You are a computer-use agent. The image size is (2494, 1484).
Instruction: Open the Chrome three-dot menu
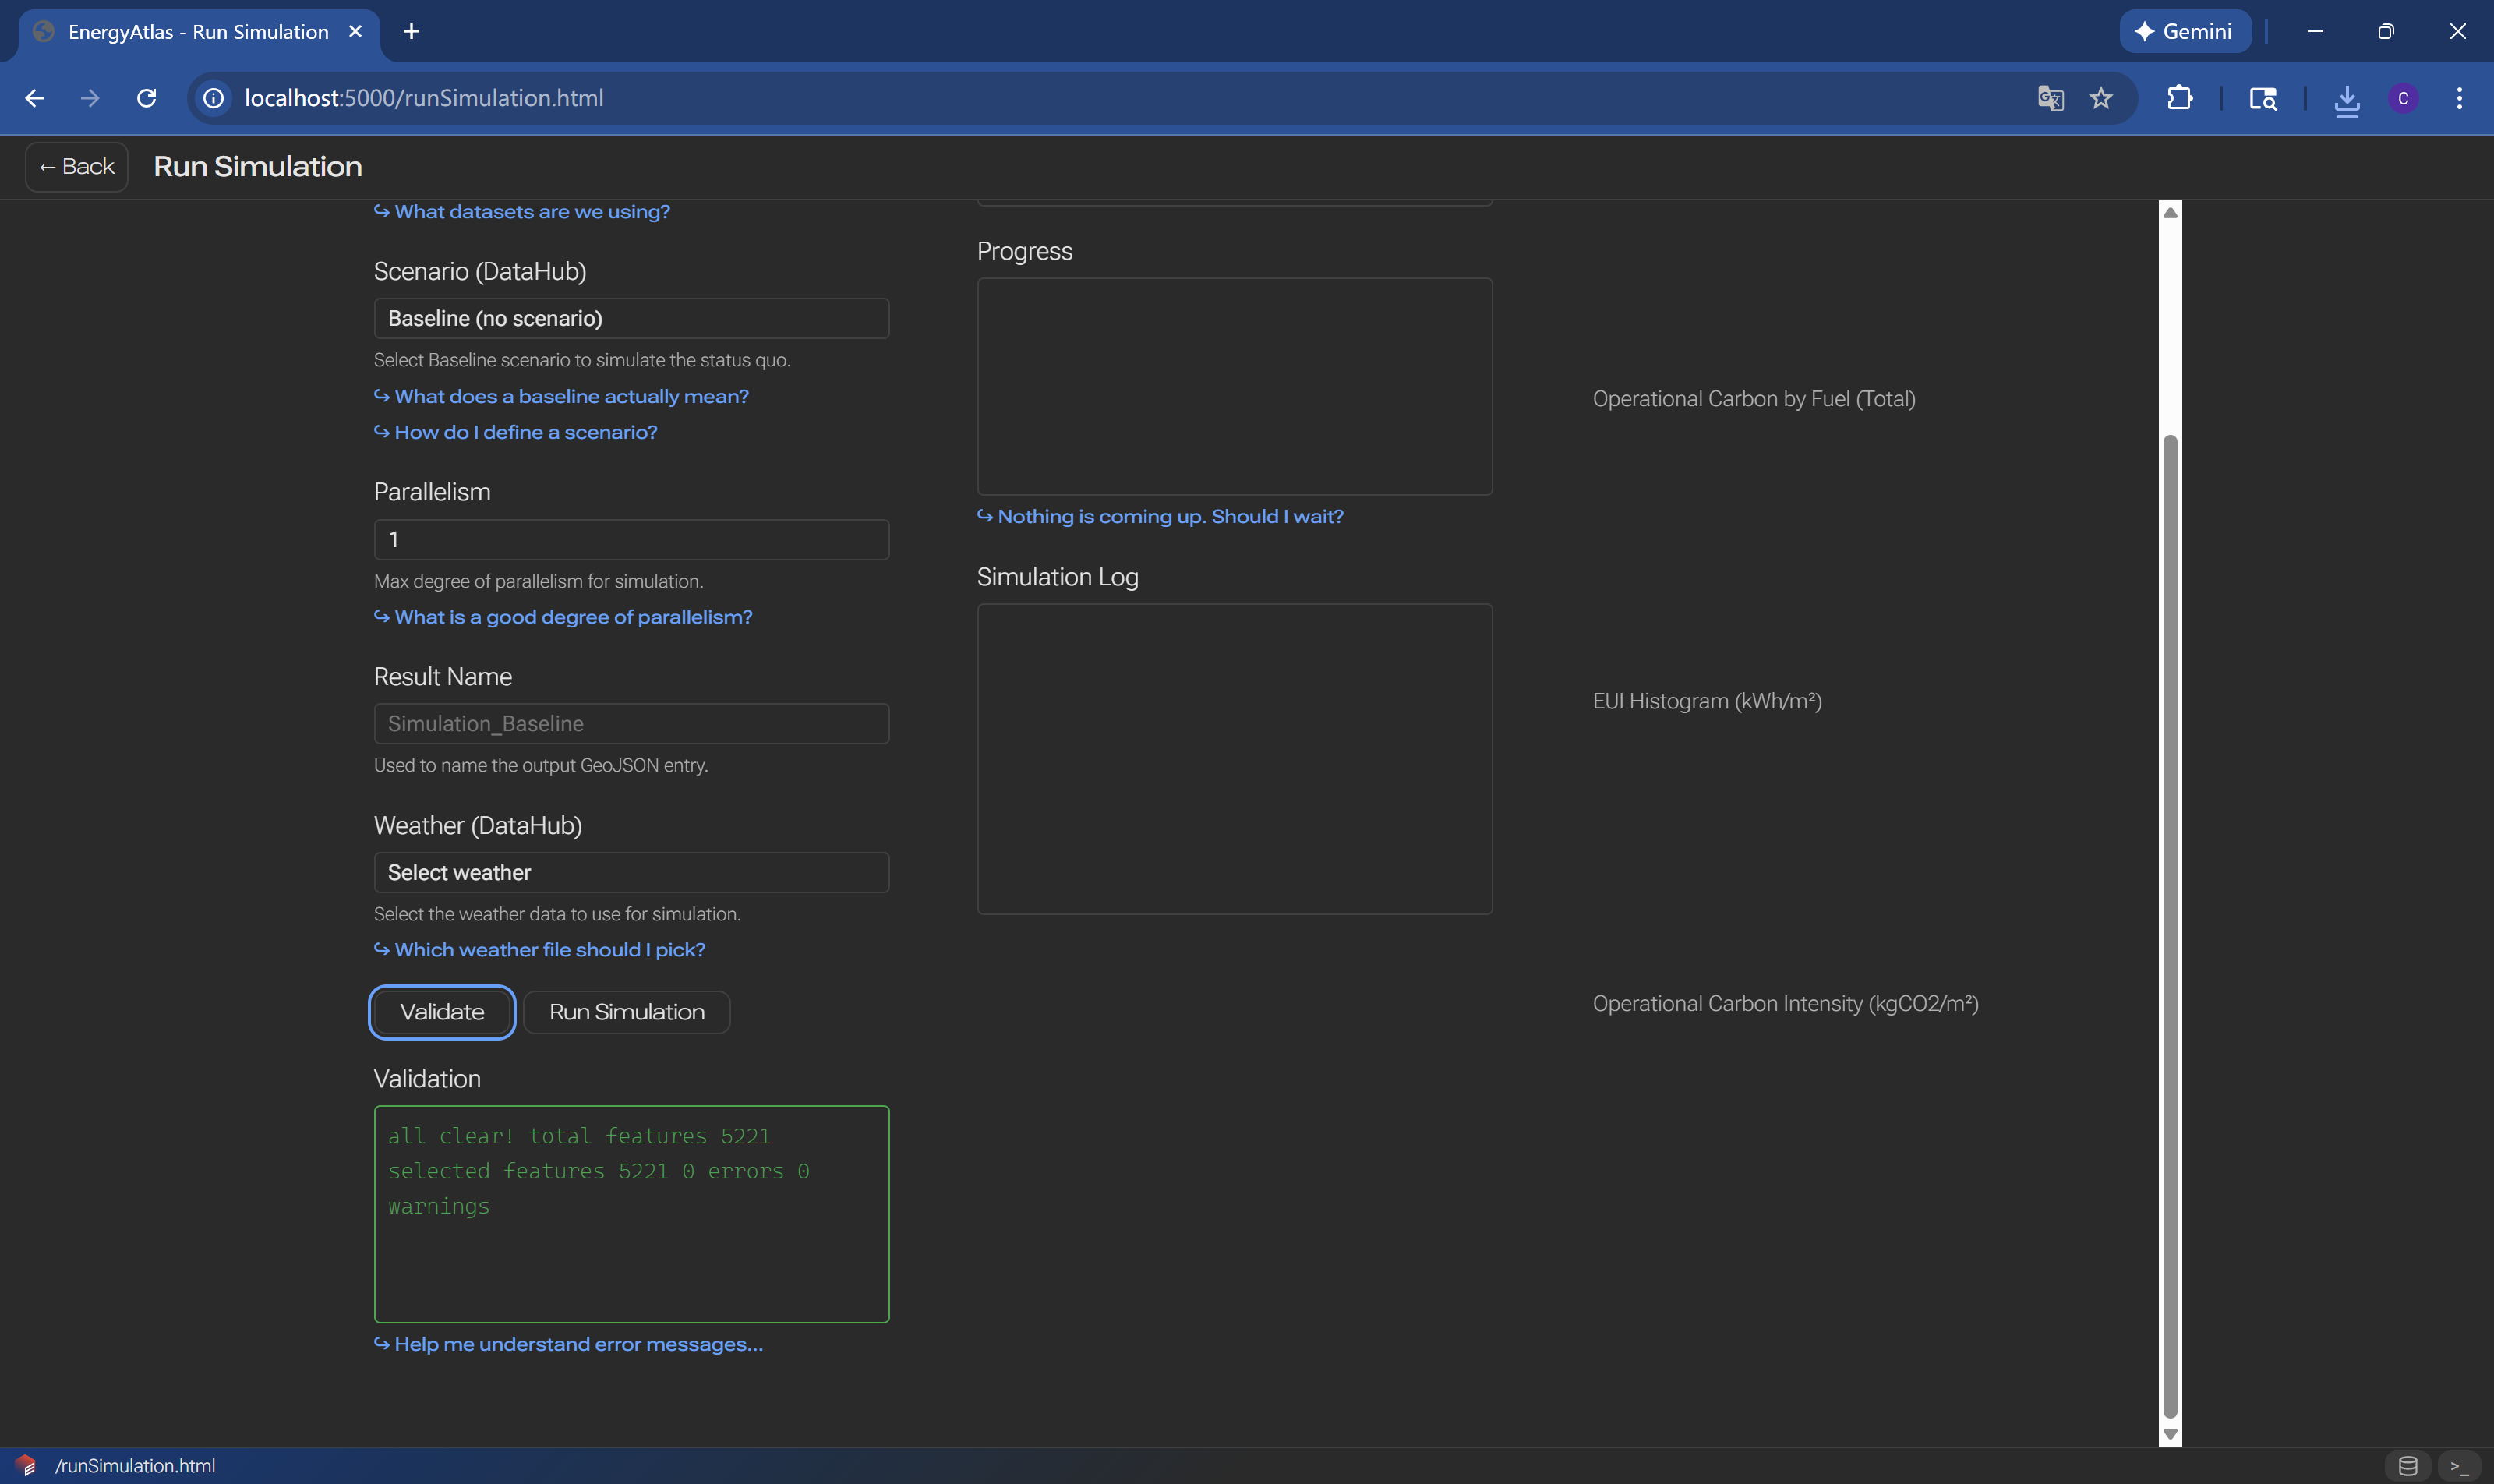(x=2459, y=98)
